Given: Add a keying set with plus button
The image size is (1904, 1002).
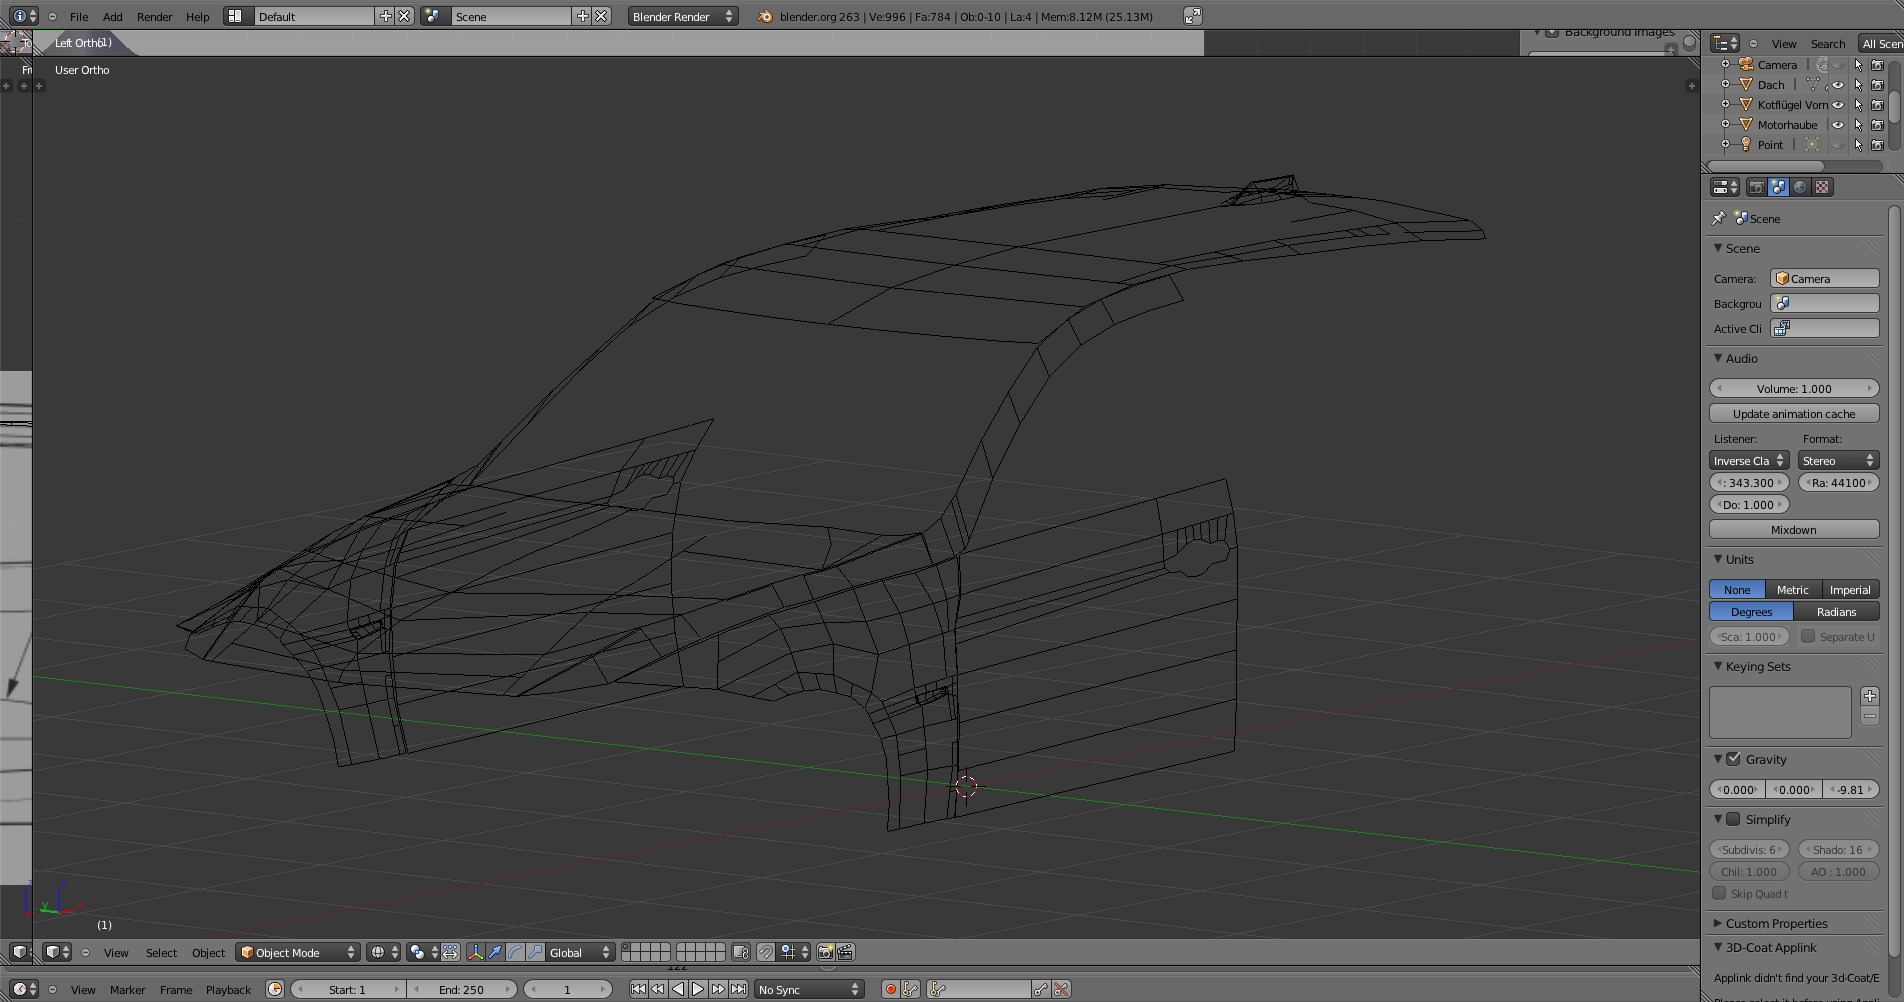Looking at the screenshot, I should [x=1870, y=696].
